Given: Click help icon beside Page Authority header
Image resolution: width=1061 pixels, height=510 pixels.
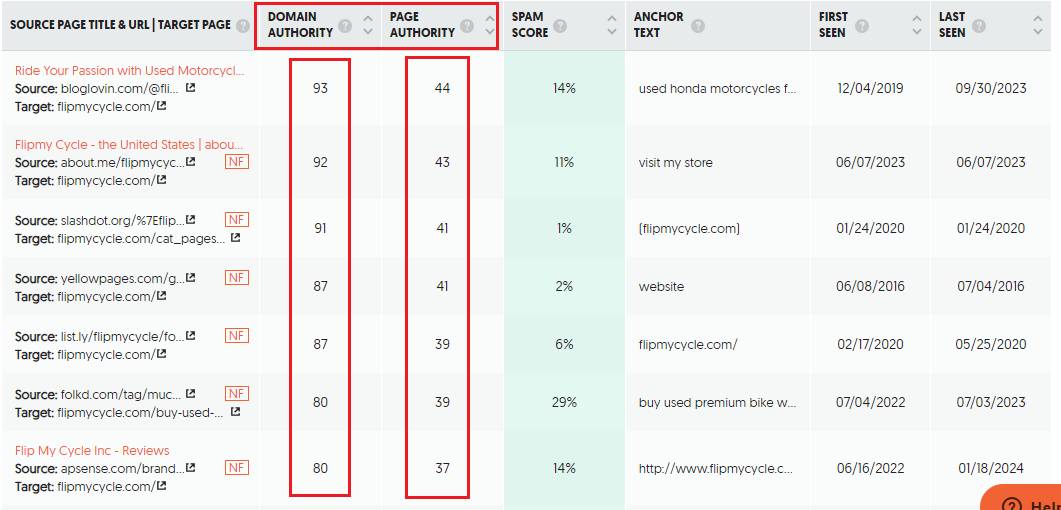Looking at the screenshot, I should click(x=467, y=26).
